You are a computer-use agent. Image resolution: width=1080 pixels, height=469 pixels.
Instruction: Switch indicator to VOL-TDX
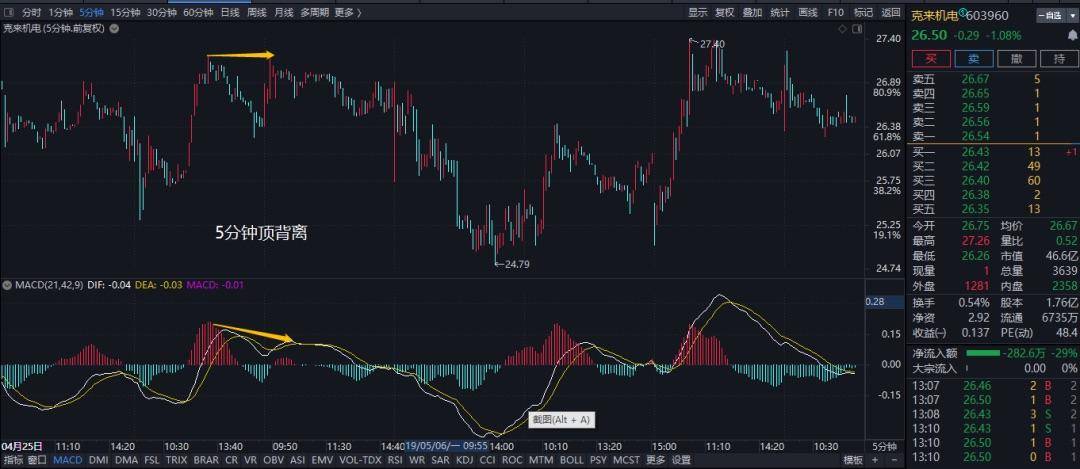(361, 460)
